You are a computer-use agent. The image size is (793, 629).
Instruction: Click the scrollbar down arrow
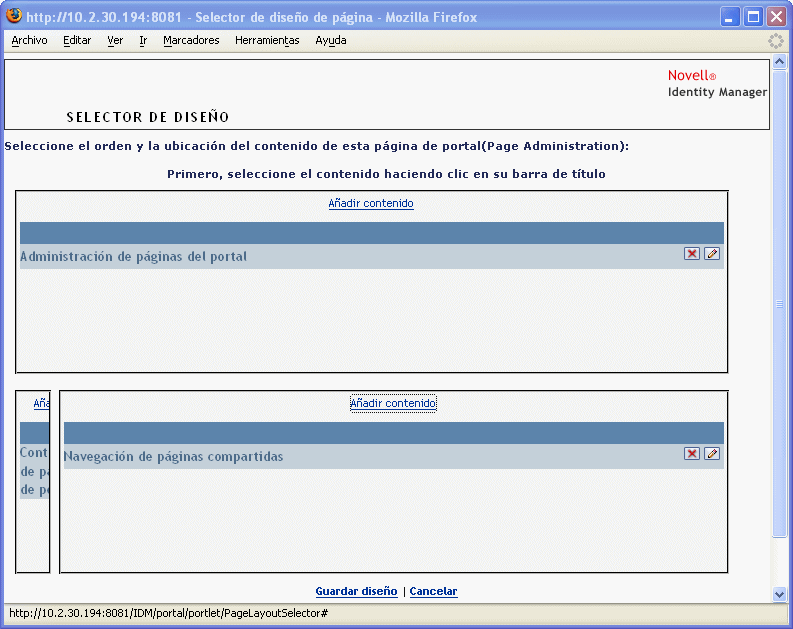click(779, 595)
